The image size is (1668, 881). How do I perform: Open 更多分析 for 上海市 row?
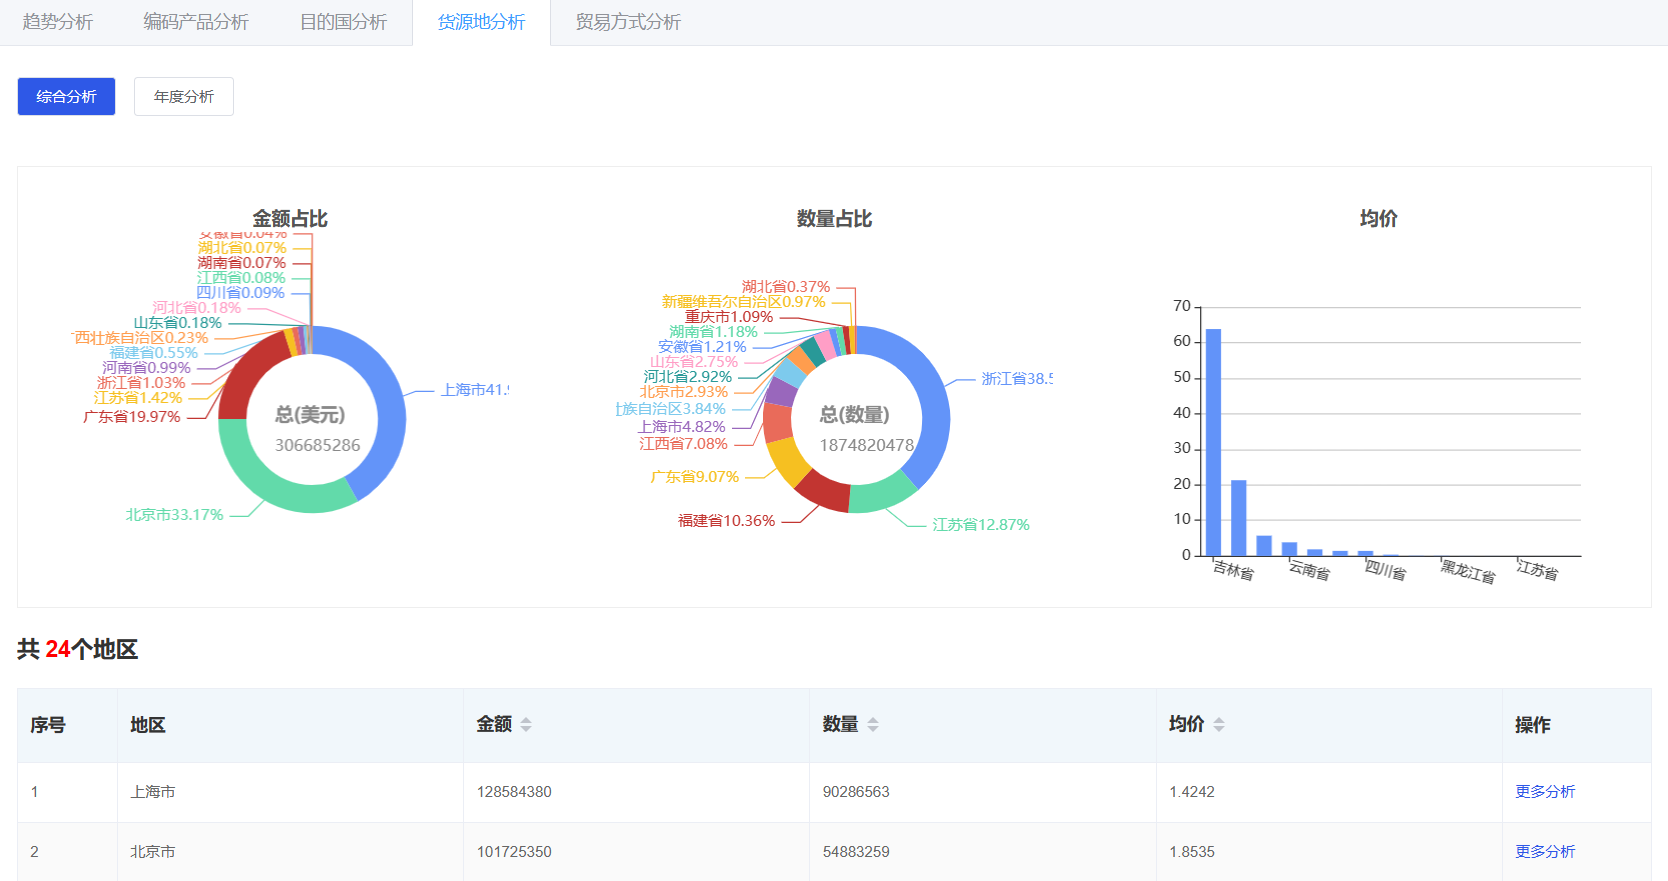coord(1545,791)
